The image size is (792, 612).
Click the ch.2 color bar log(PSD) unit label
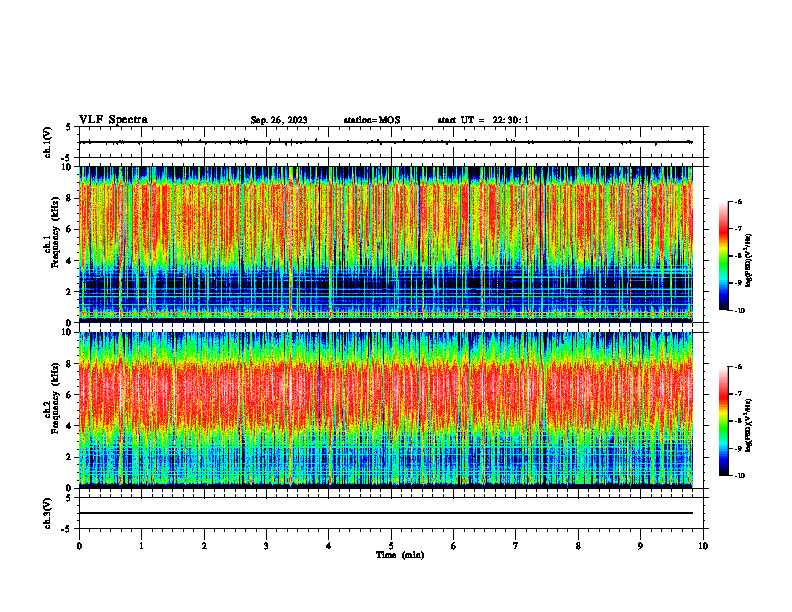750,425
